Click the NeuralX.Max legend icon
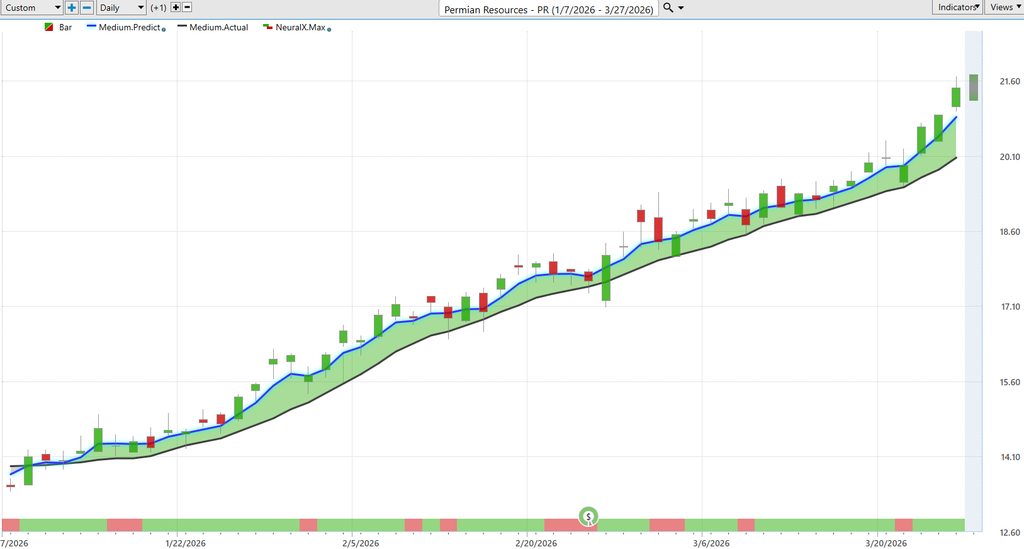The height and width of the screenshot is (549, 1024). pos(267,27)
